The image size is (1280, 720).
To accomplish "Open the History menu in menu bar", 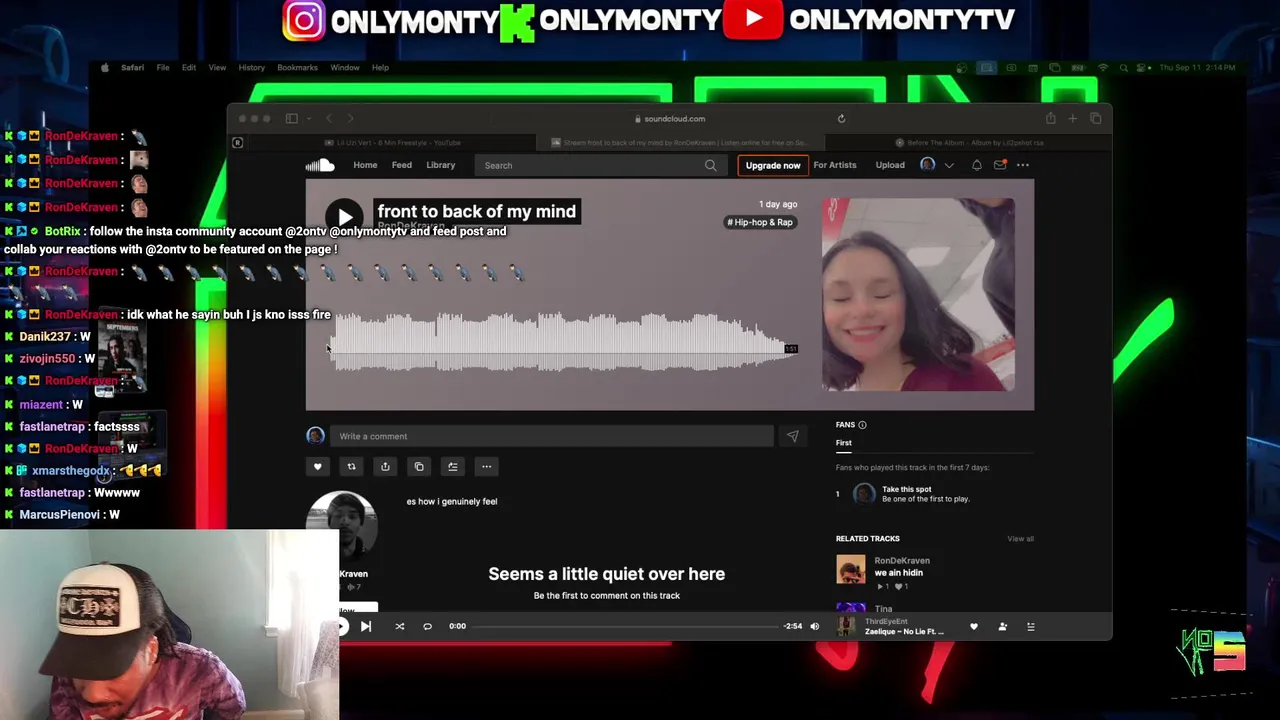I will click(251, 67).
